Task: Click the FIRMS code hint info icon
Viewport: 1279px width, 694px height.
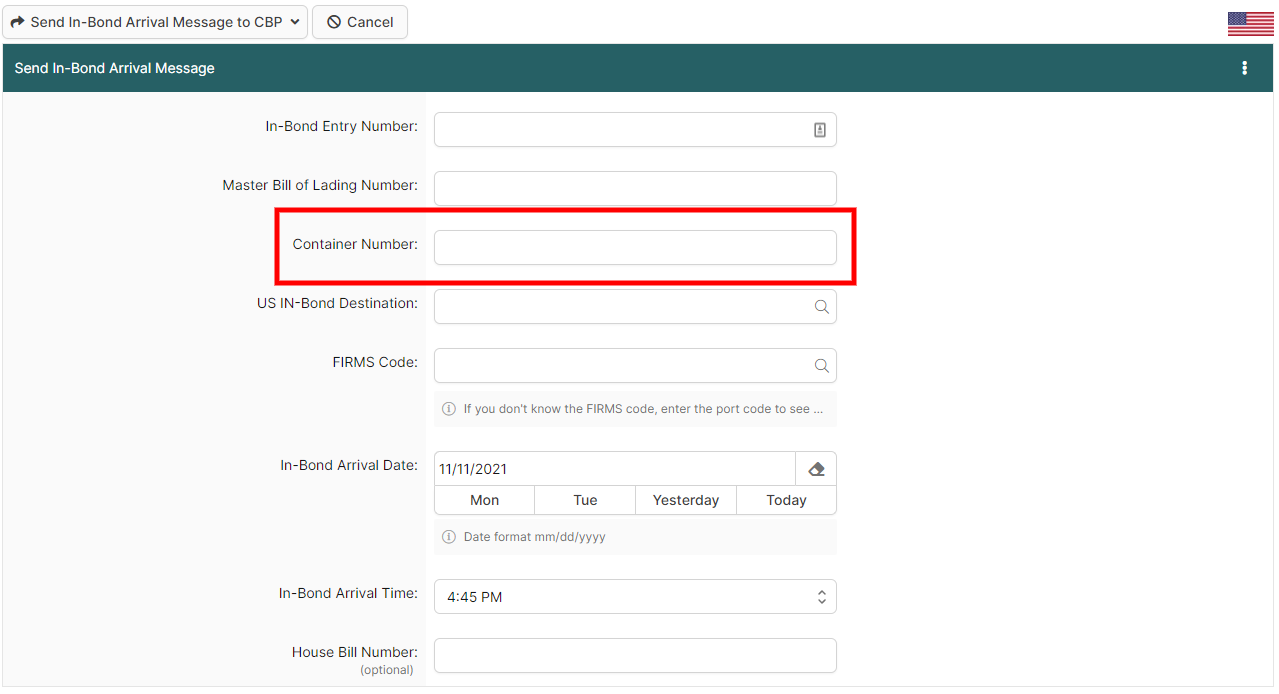Action: 449,409
